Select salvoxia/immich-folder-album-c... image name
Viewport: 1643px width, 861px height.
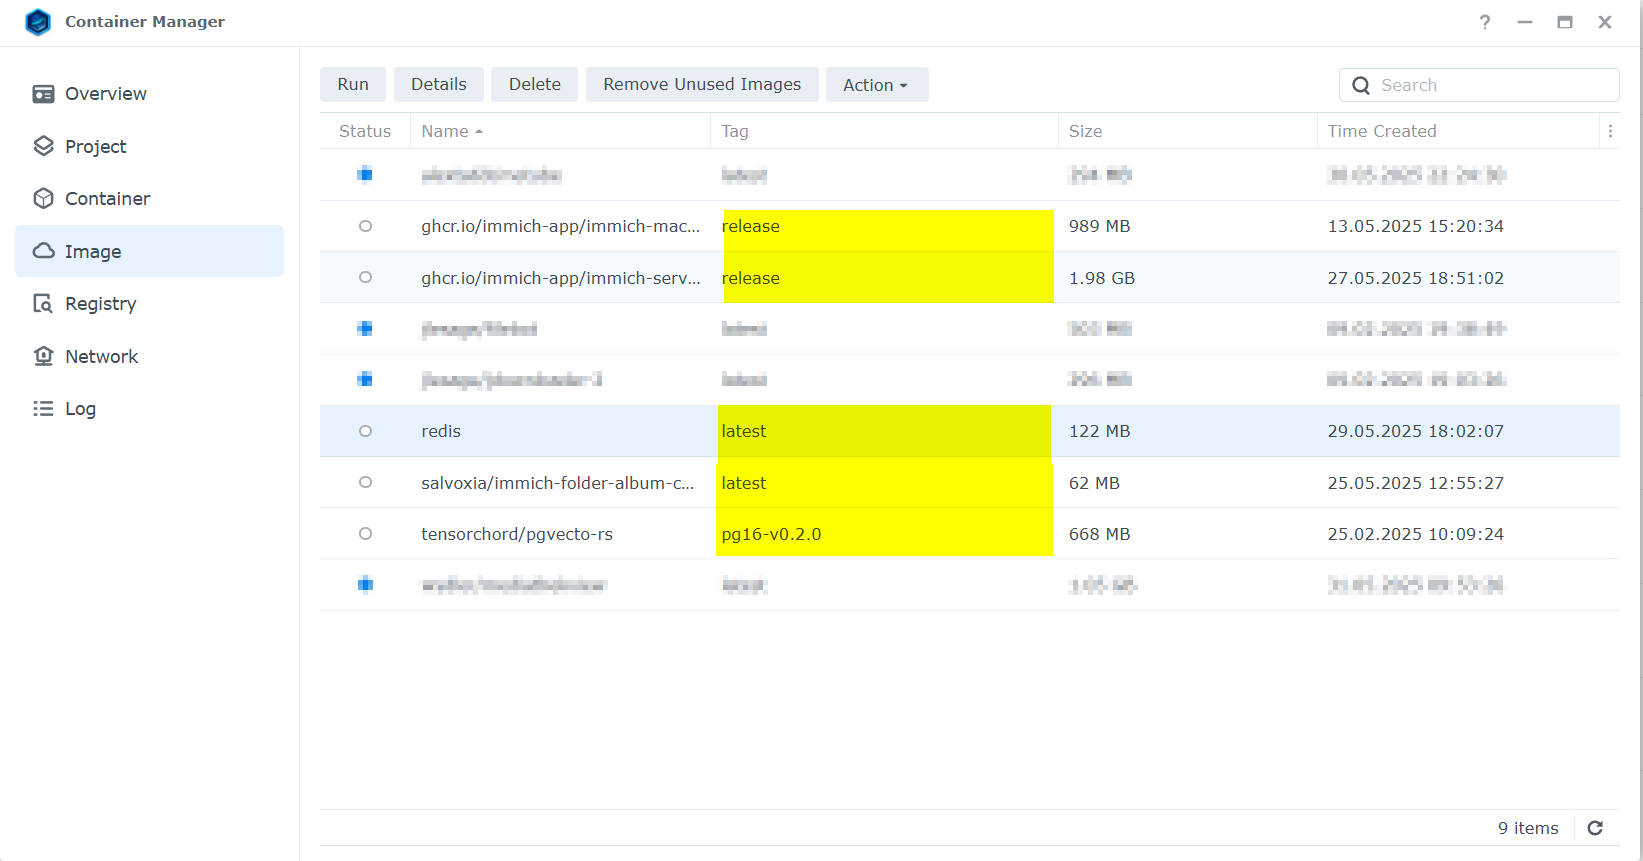557,483
